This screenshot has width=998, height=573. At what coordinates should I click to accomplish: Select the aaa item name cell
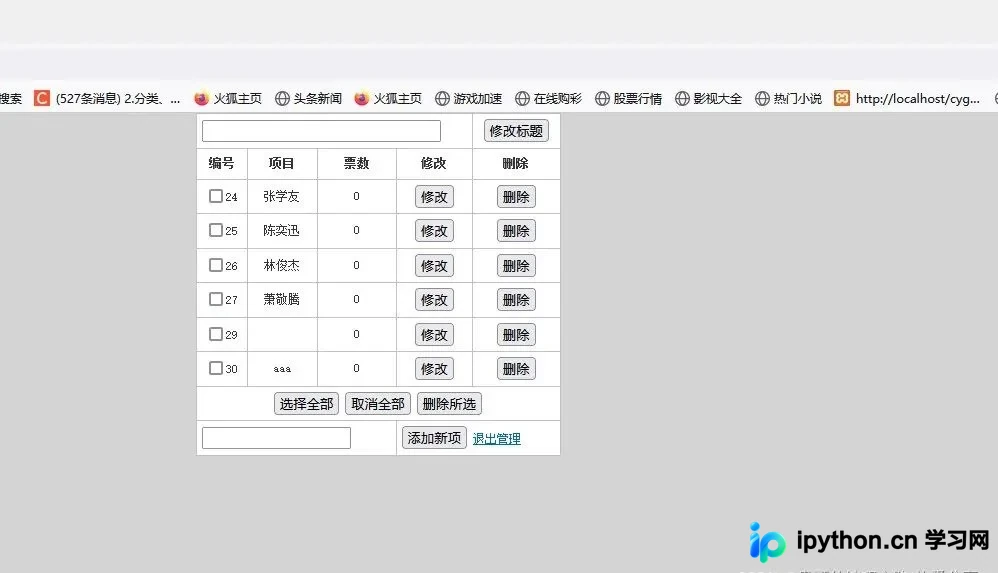282,369
